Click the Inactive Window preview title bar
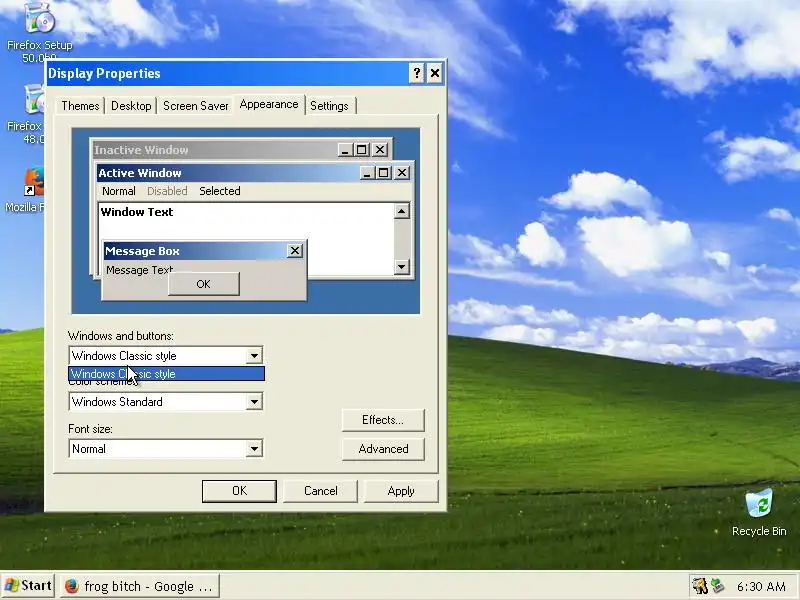Image resolution: width=800 pixels, height=600 pixels. coord(214,149)
